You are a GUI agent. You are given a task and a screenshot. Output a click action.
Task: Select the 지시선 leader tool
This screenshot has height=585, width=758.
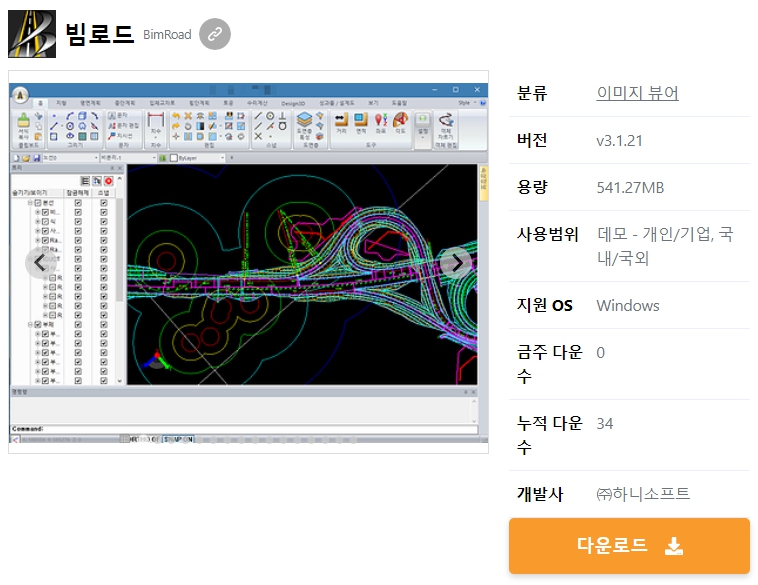(120, 136)
